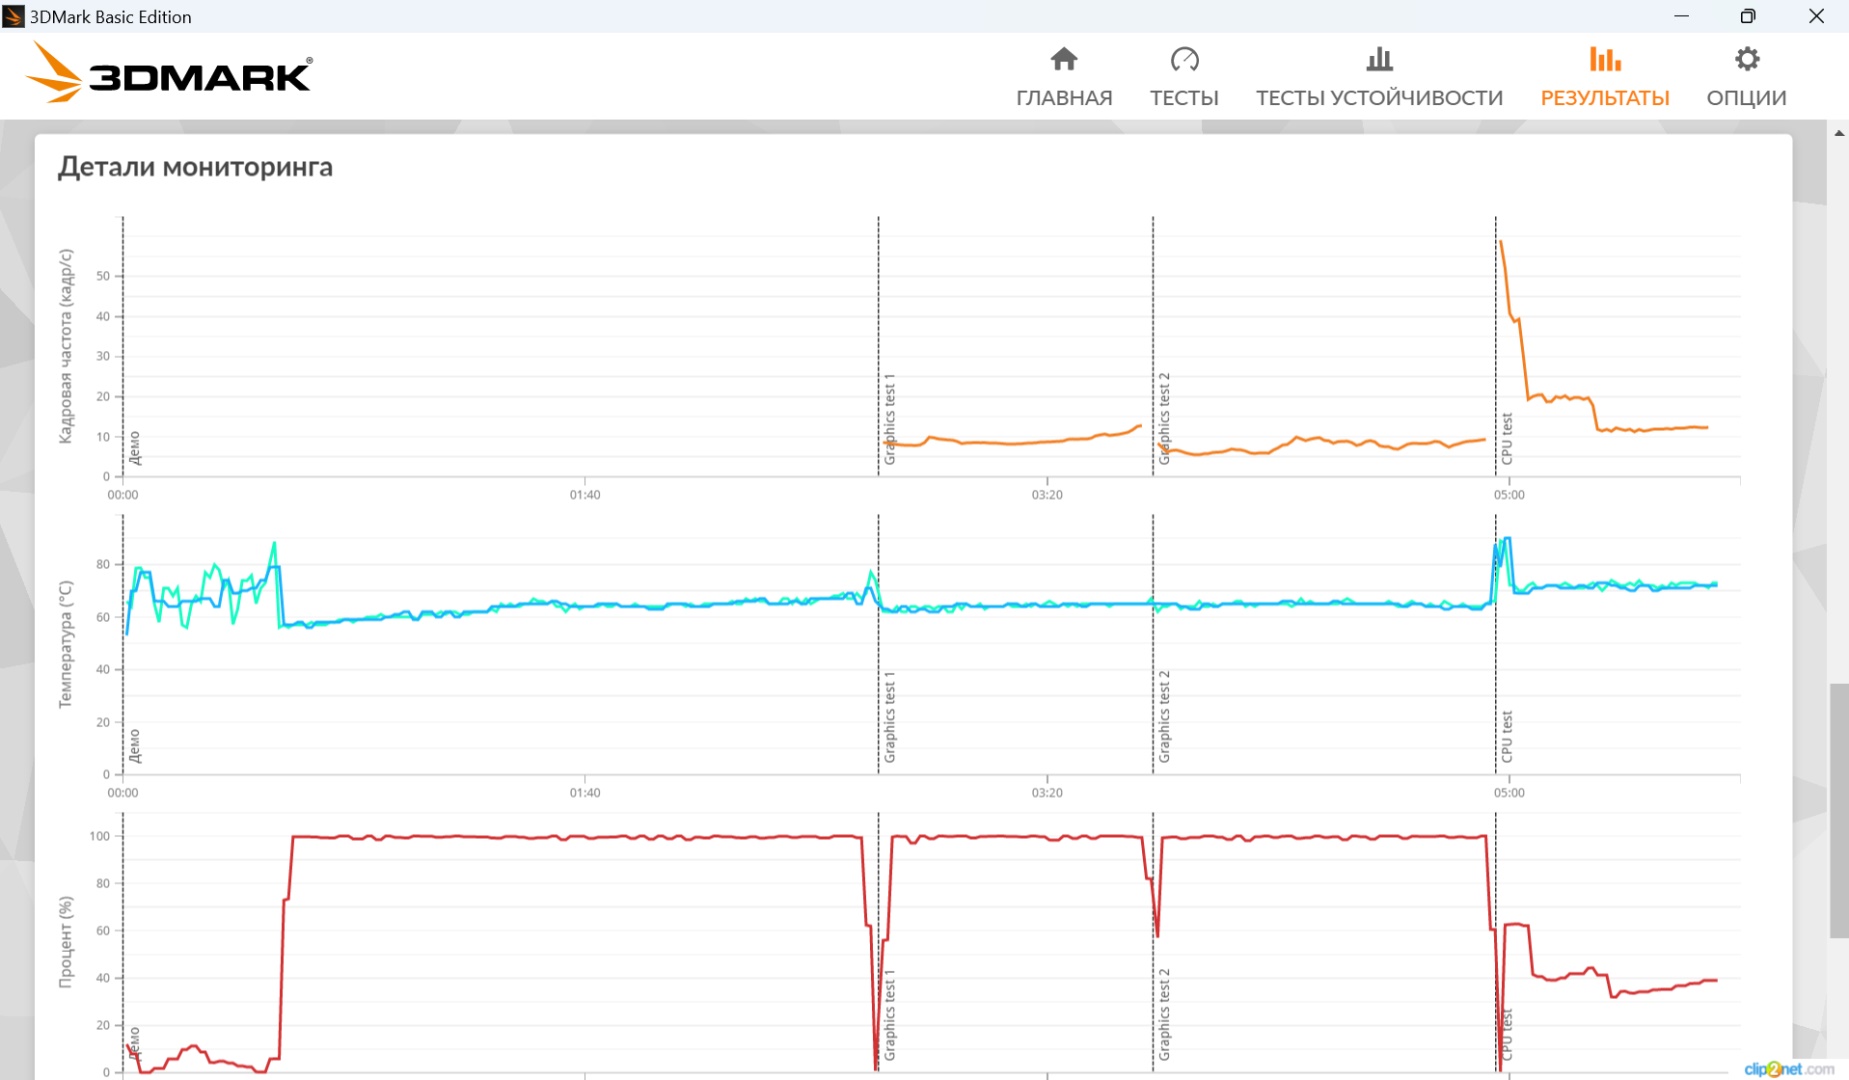Open the ОПЦИИ options tab

tap(1746, 77)
